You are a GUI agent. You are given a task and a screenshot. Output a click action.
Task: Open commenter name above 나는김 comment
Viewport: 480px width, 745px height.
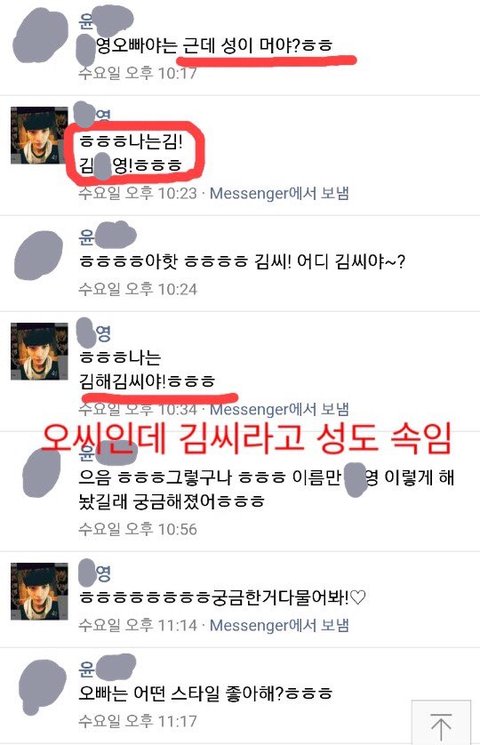pos(93,114)
